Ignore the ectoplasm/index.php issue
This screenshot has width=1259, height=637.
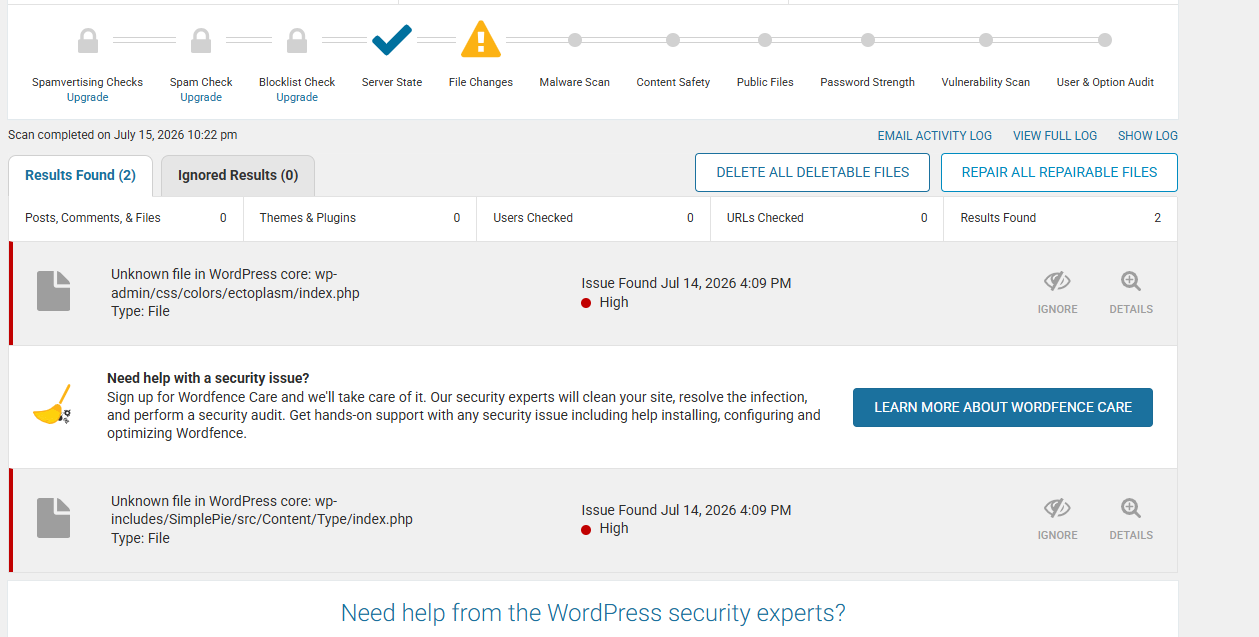click(x=1057, y=293)
